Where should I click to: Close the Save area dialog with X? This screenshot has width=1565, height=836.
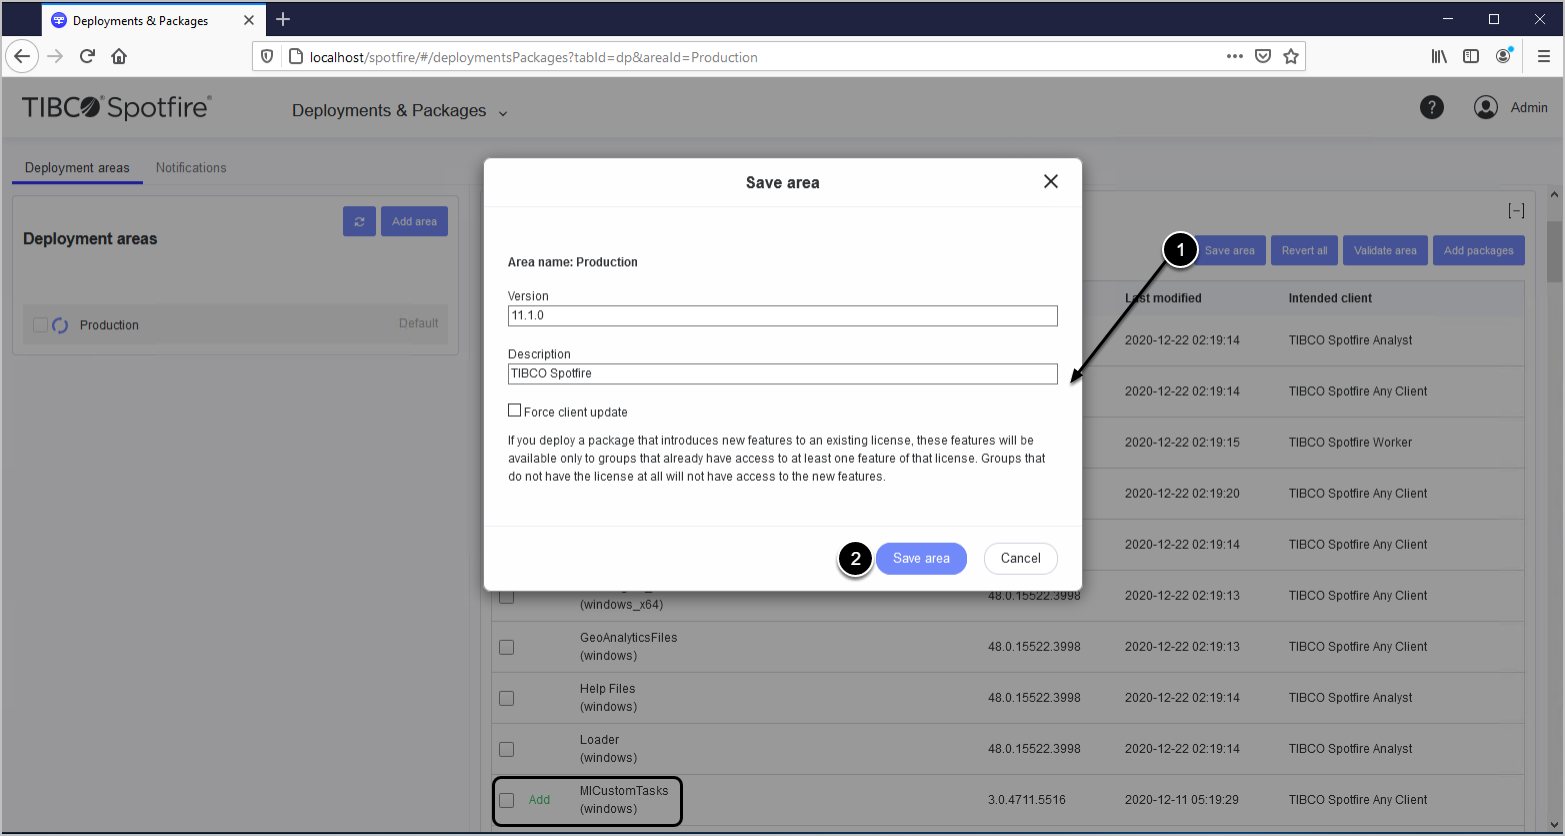[x=1050, y=181]
